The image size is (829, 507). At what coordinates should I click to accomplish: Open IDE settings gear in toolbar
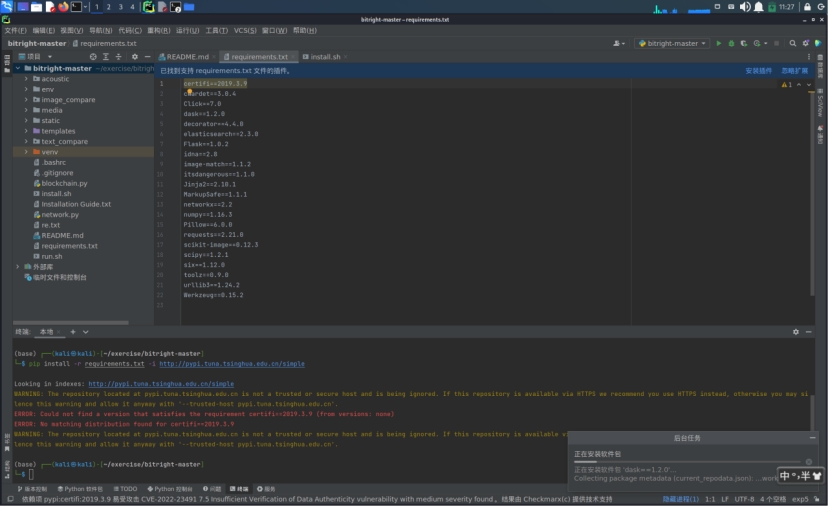click(806, 44)
